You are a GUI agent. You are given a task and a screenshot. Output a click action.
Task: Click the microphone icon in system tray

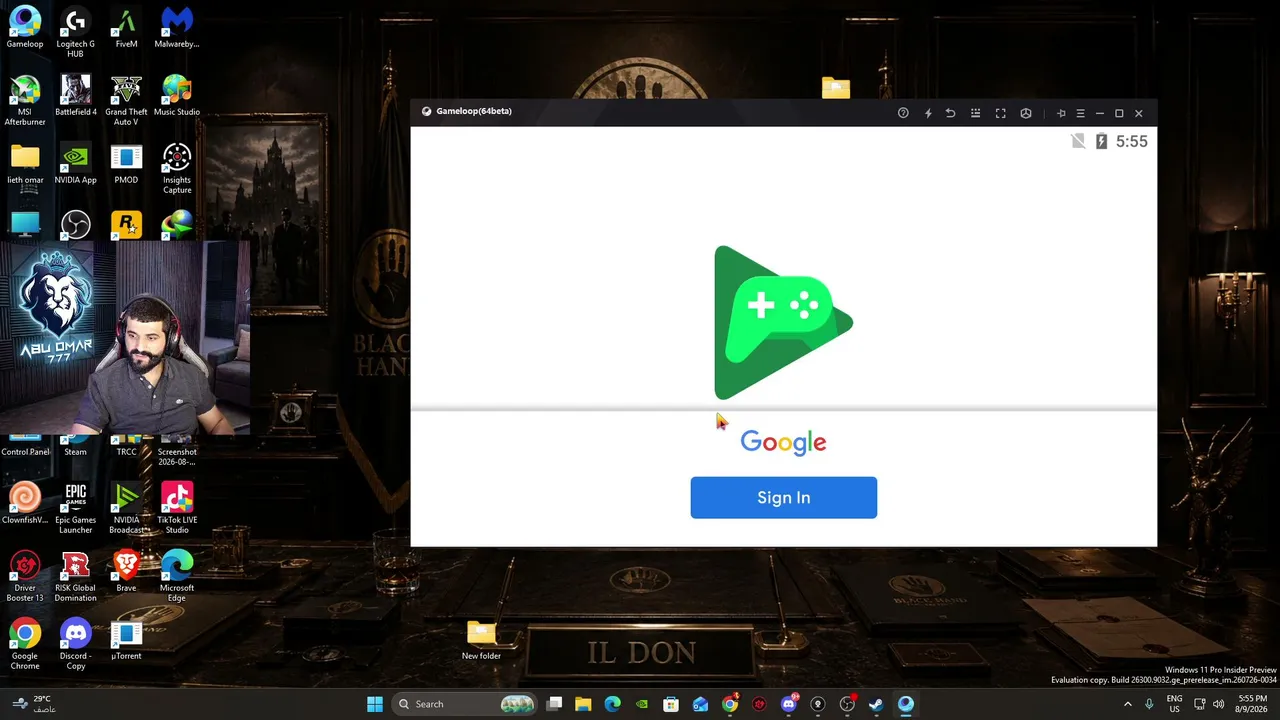coord(1149,704)
